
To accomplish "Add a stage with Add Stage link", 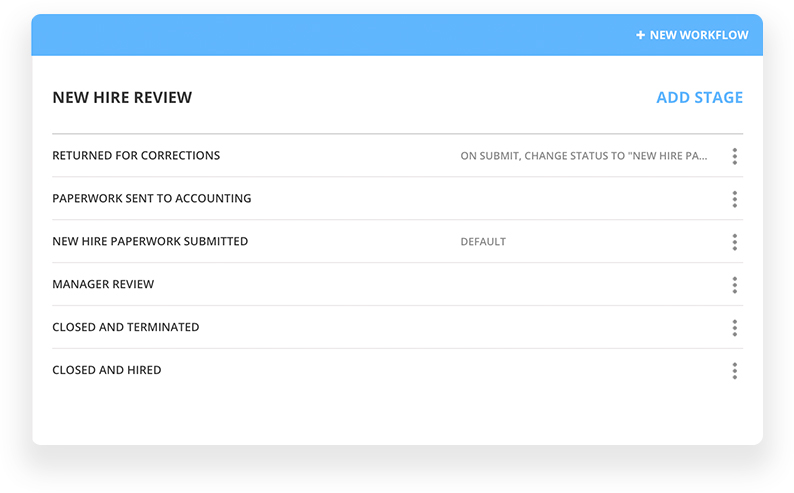I will coord(699,97).
